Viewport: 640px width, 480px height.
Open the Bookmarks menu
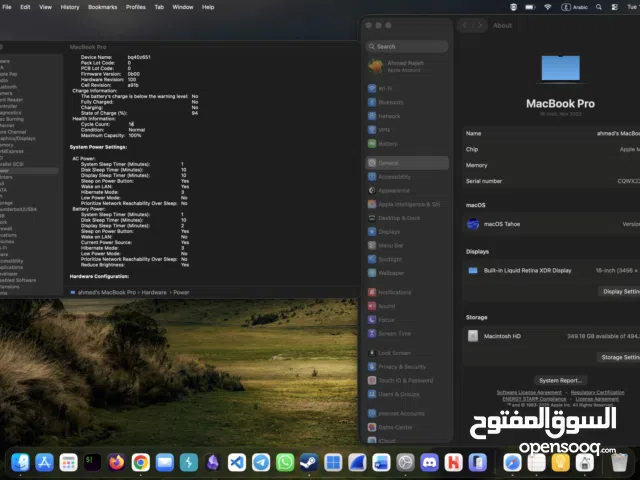(102, 7)
